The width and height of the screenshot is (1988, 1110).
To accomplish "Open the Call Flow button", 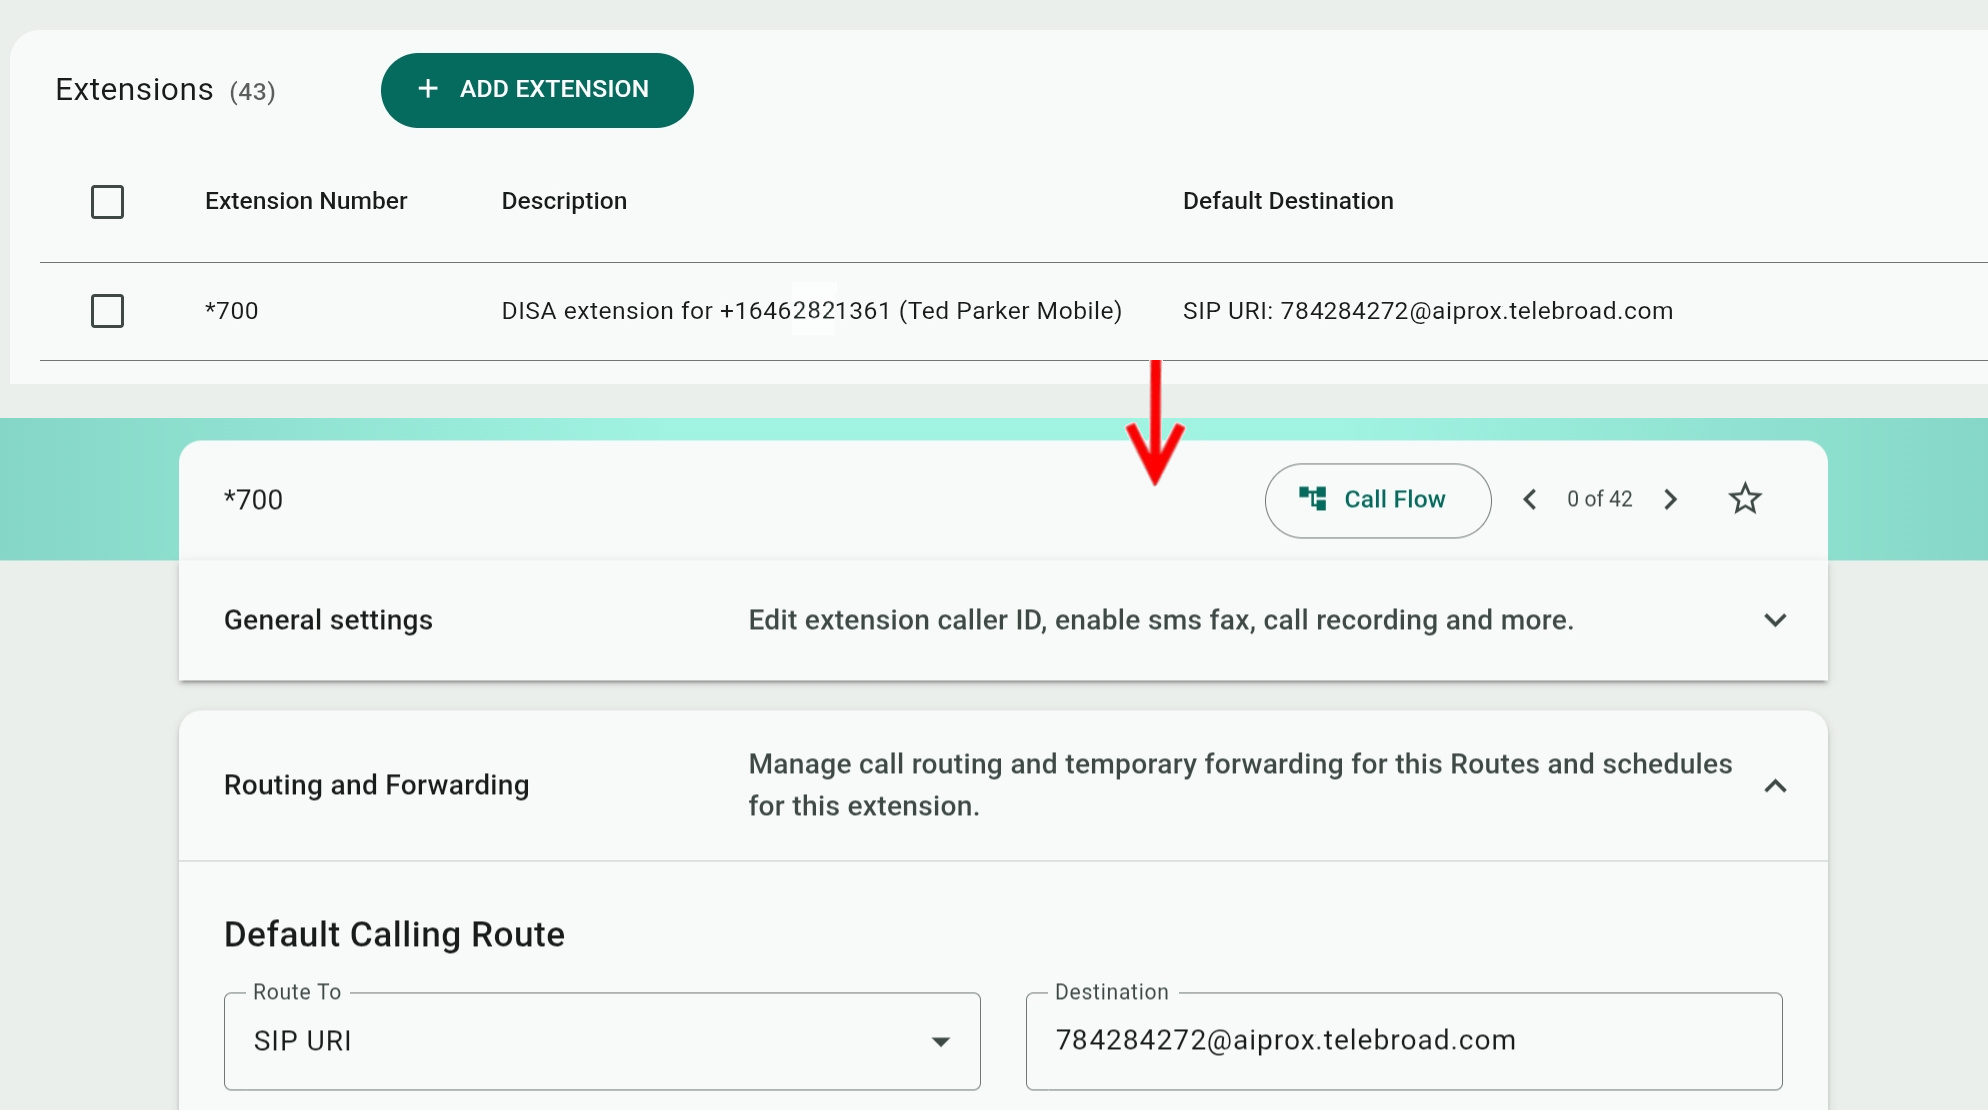I will click(1377, 500).
